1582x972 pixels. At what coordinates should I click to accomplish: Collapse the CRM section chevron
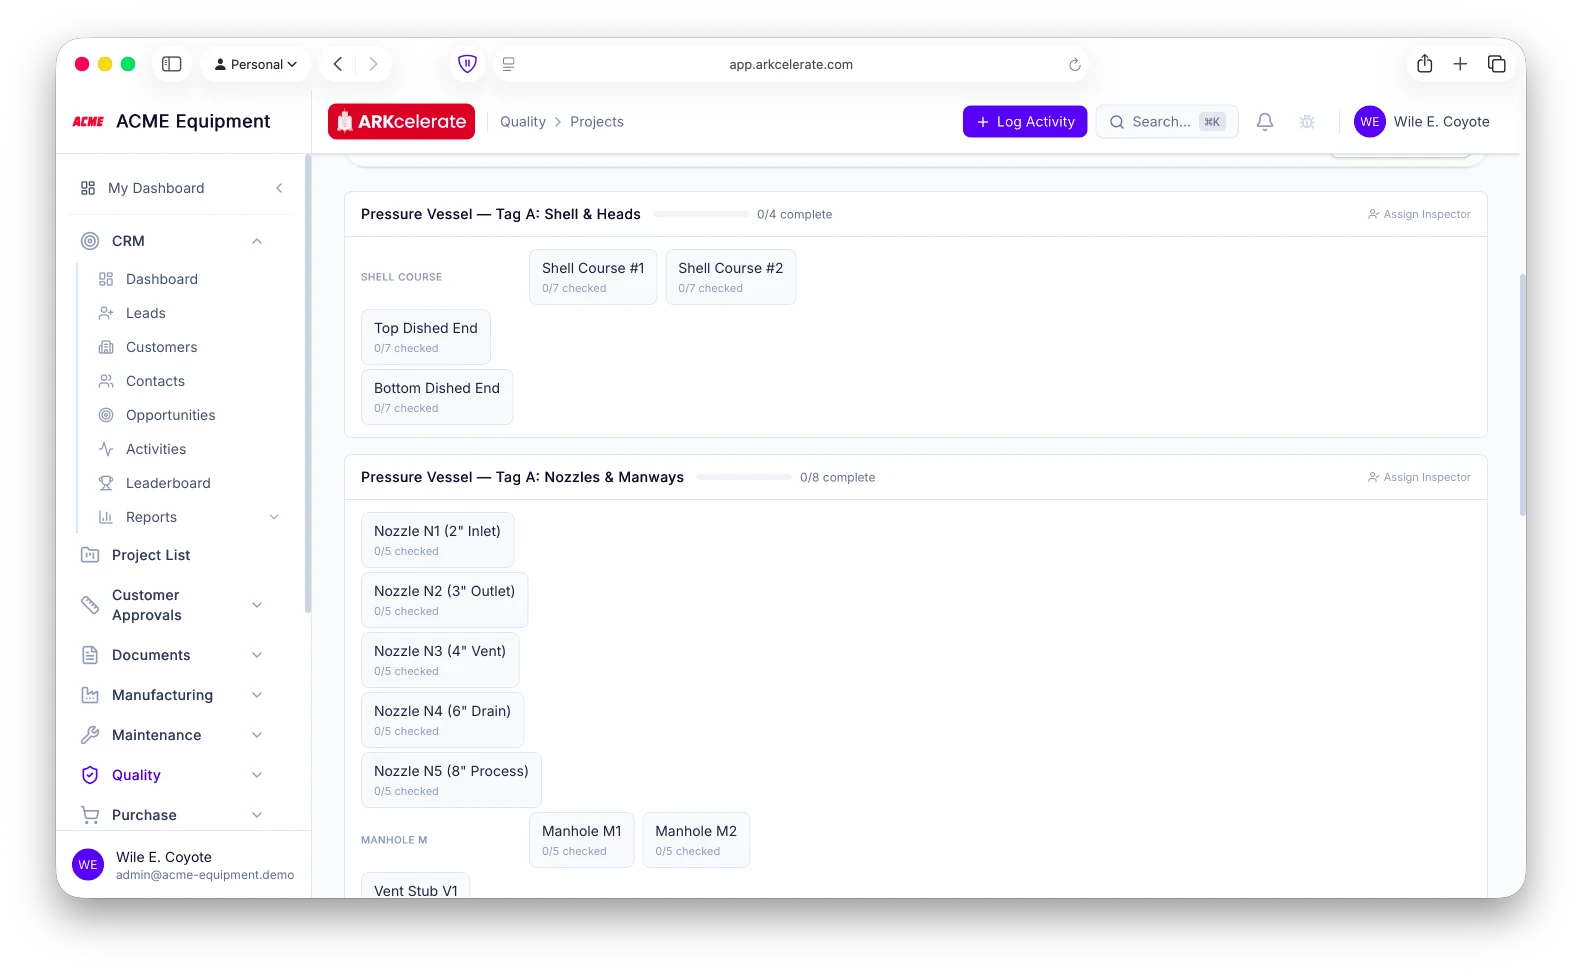257,241
